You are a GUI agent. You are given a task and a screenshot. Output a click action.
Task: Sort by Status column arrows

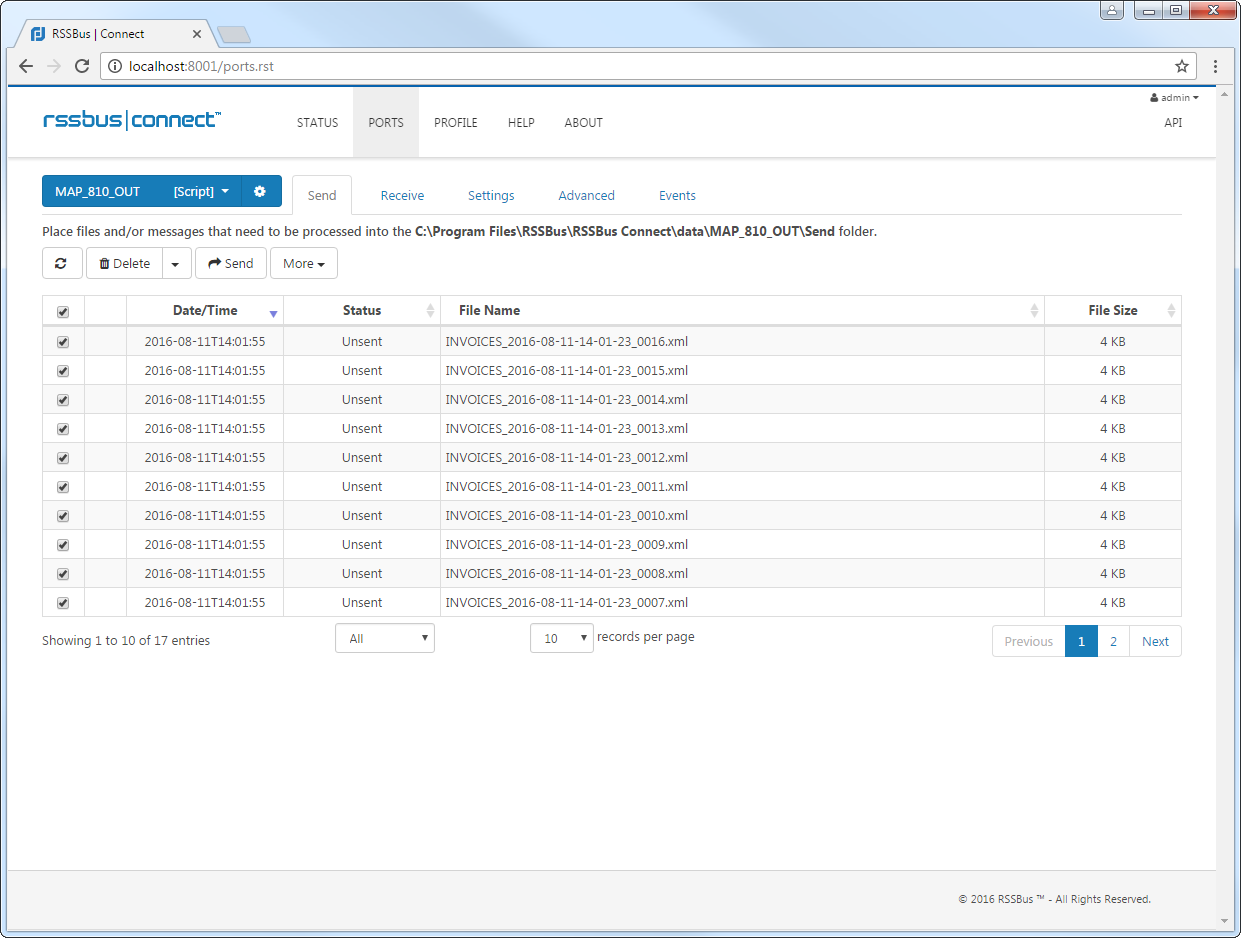pyautogui.click(x=431, y=311)
